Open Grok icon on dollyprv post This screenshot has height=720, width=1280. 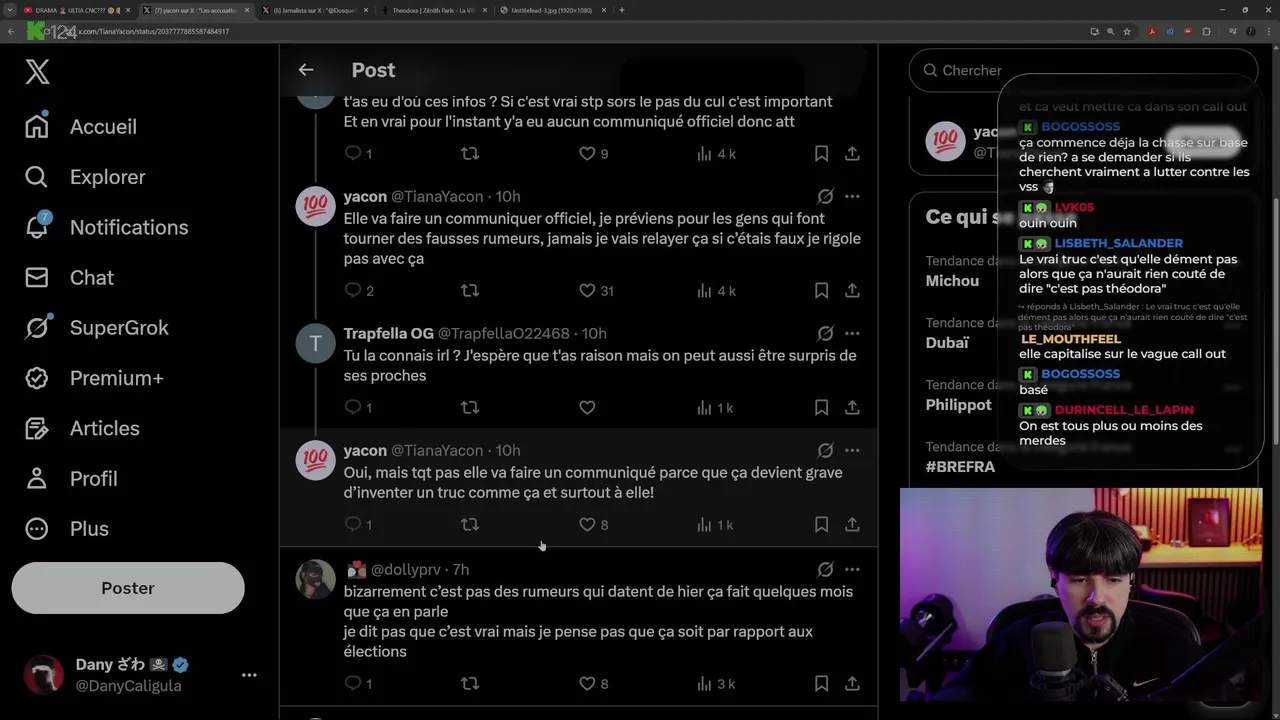(825, 569)
